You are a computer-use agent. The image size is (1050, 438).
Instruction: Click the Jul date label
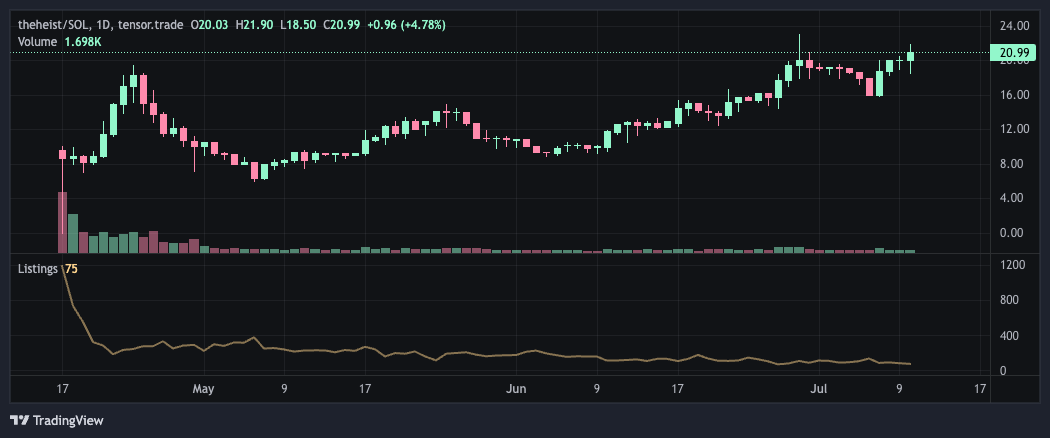[818, 388]
